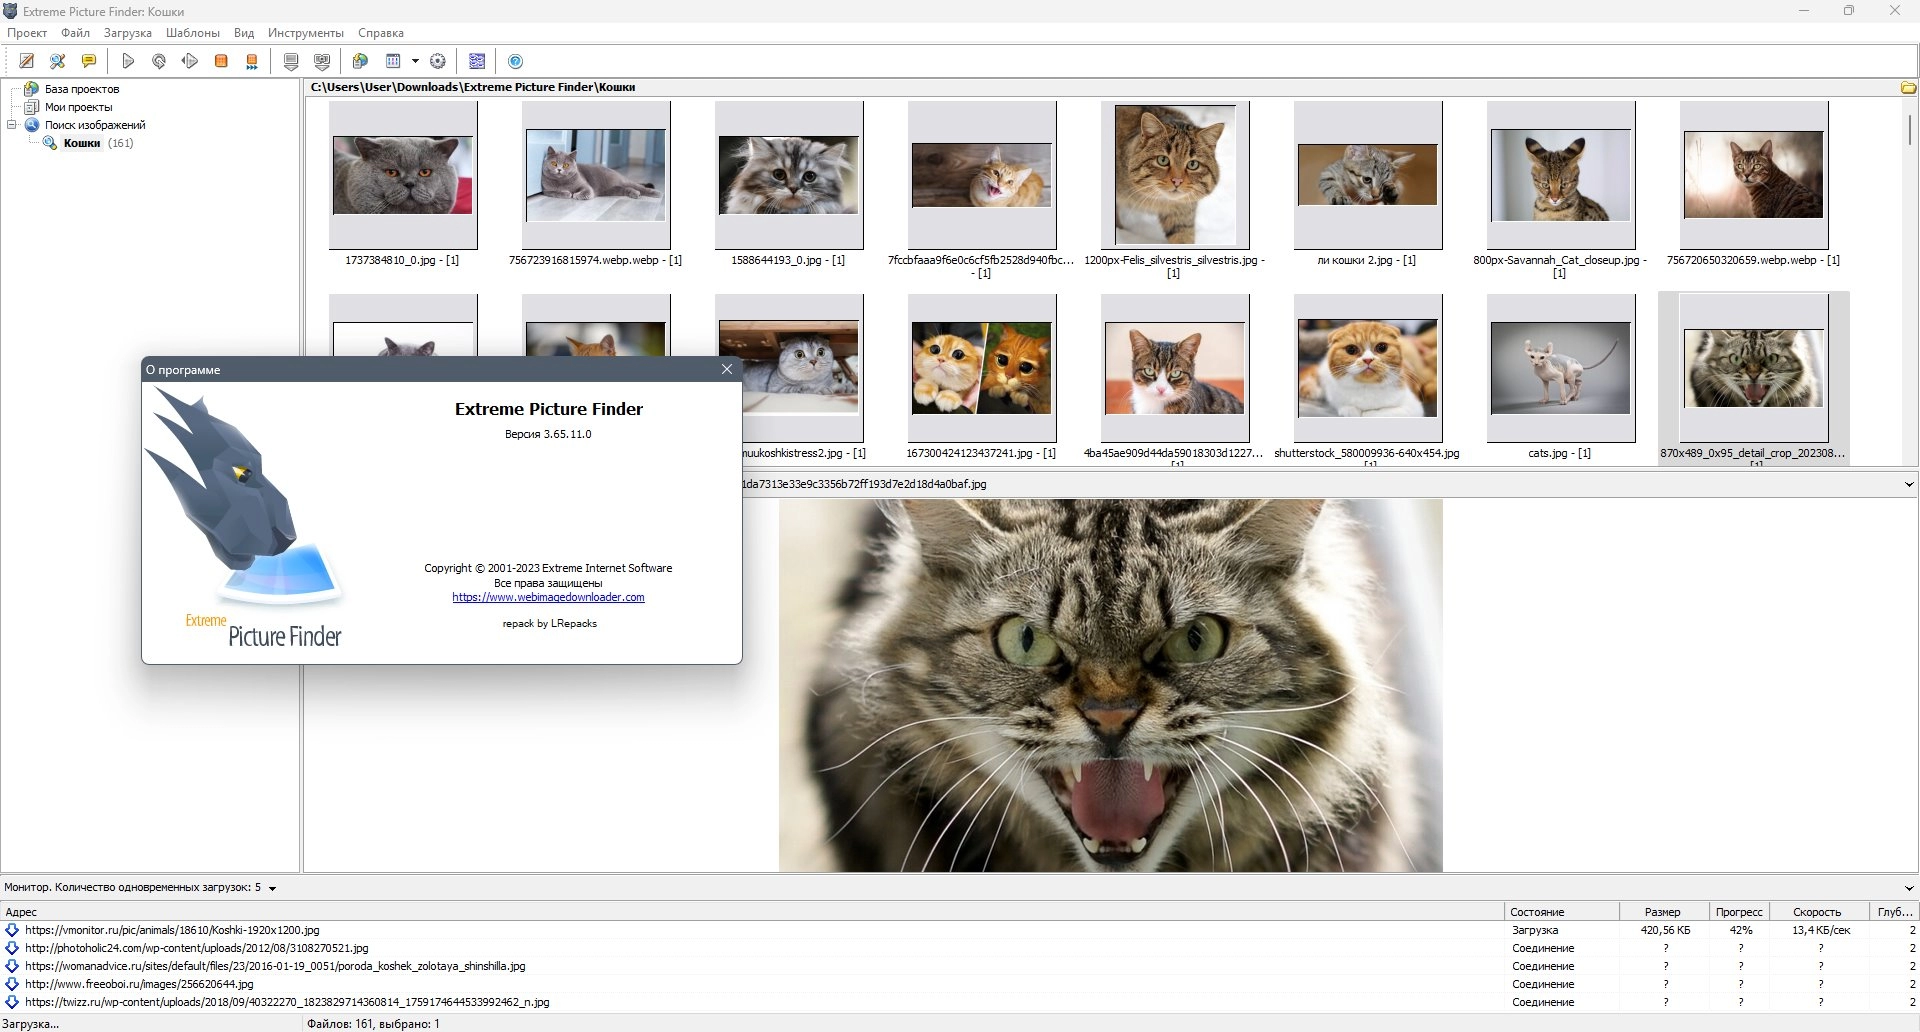Expand the simultaneous downloads count dropdown
The height and width of the screenshot is (1032, 1920).
click(272, 888)
